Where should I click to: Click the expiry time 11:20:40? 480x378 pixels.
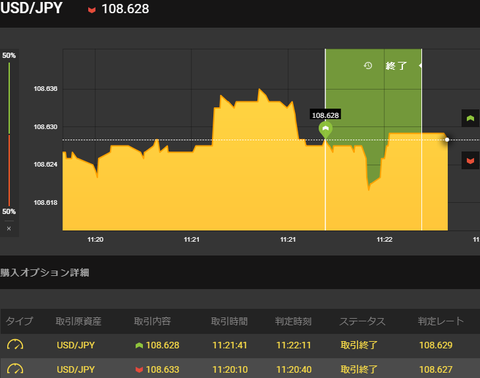click(x=294, y=369)
